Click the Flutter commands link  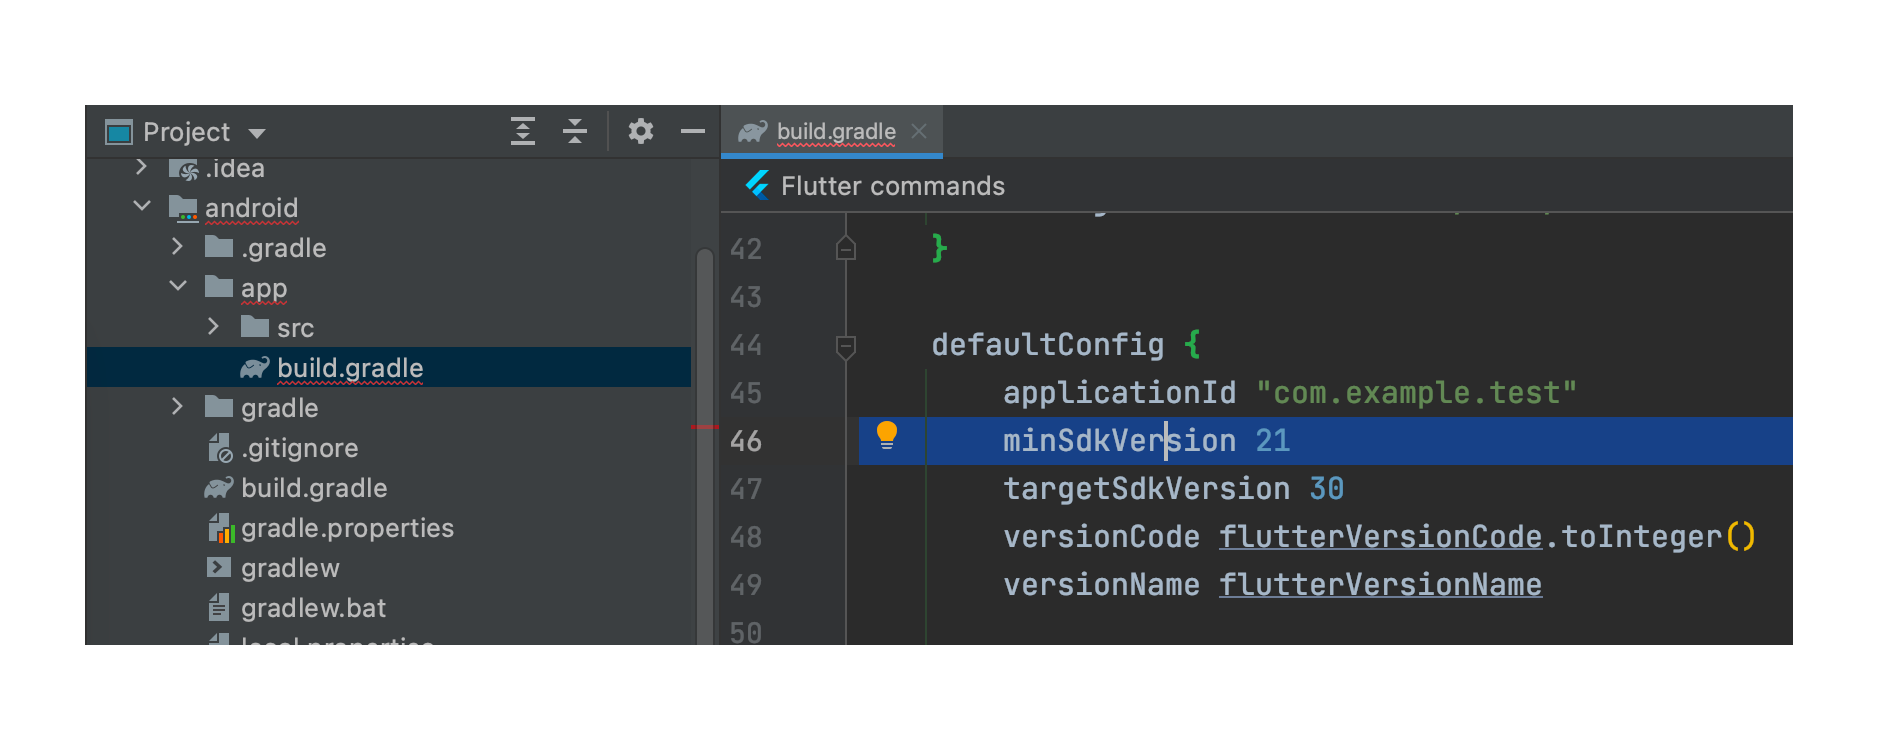[x=892, y=186]
